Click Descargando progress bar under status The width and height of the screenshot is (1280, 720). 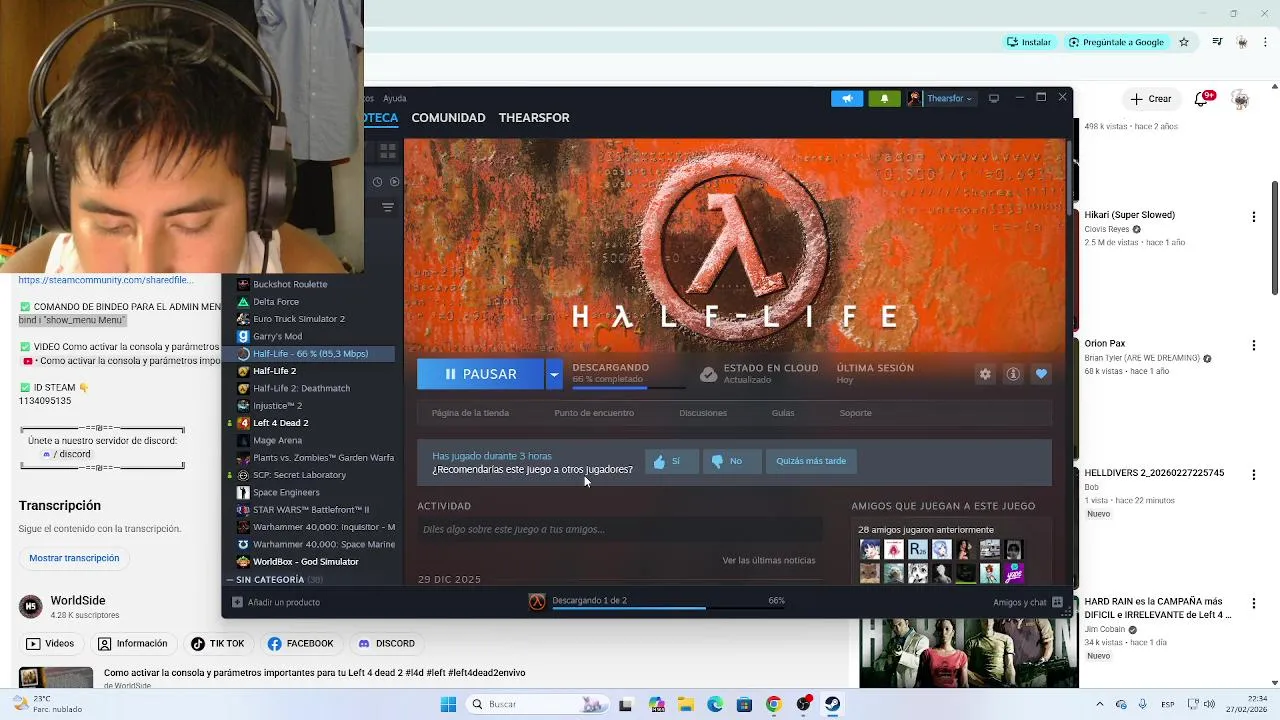click(x=629, y=388)
